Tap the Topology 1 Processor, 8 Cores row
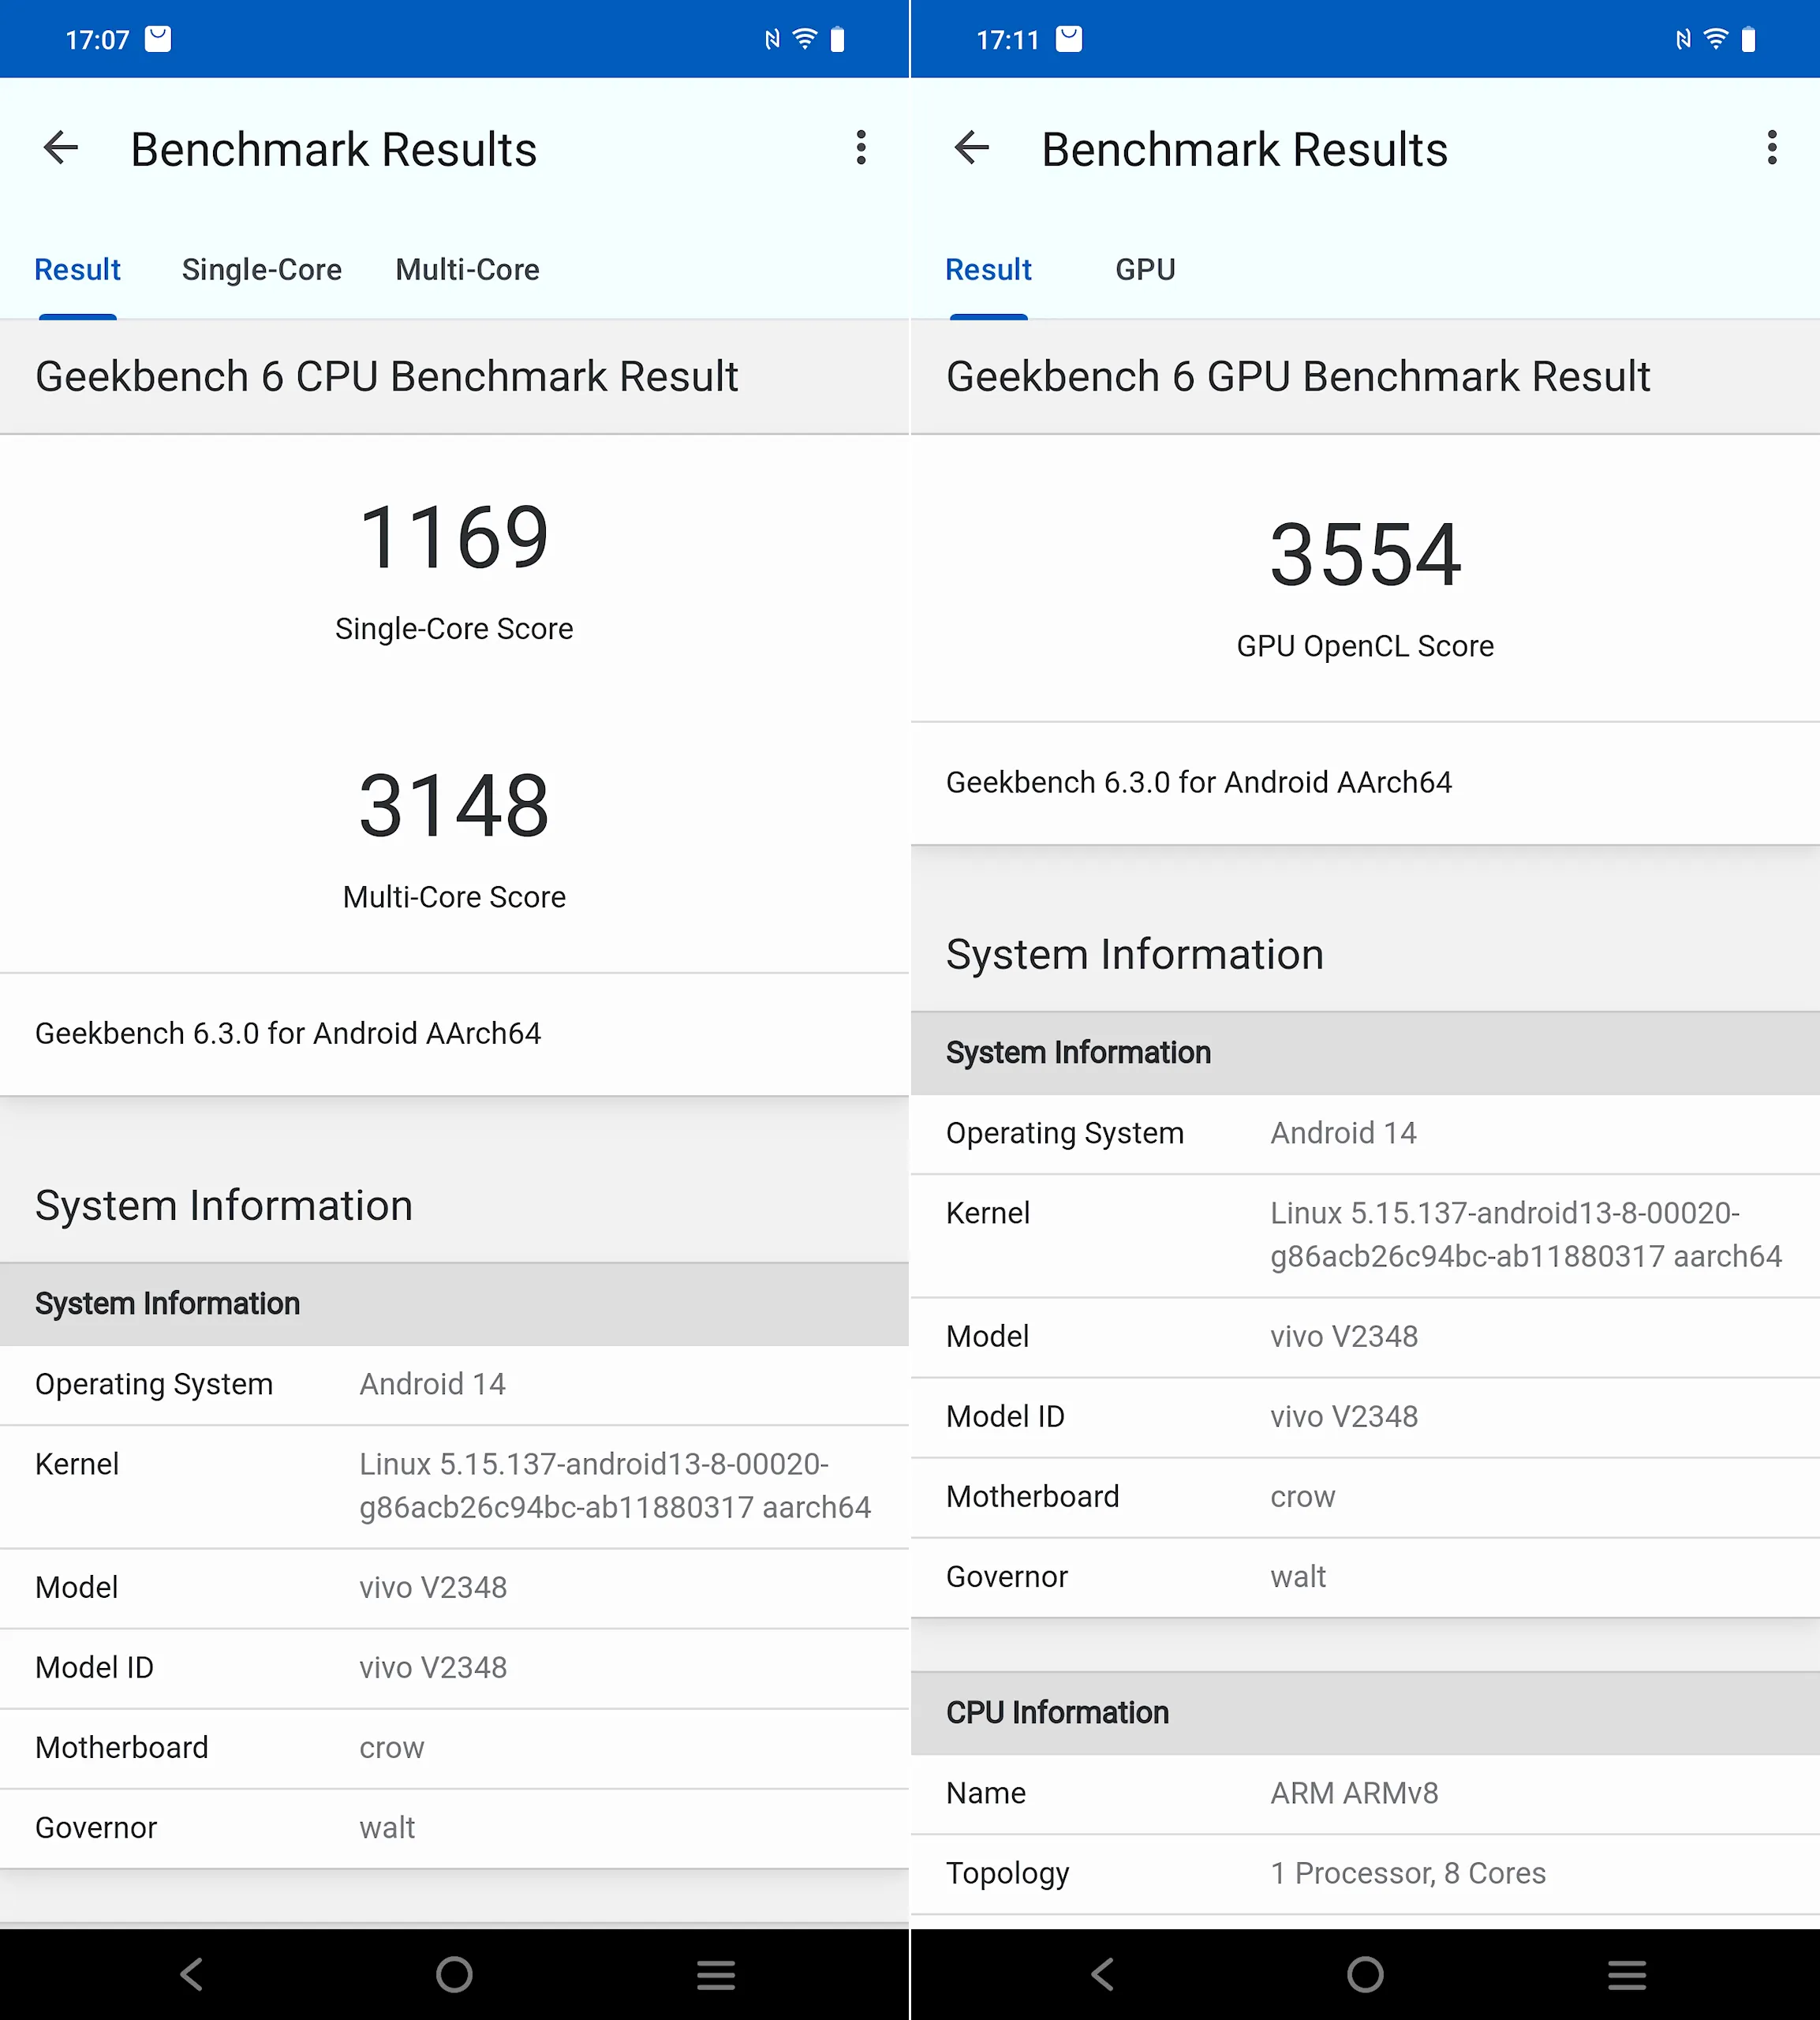 [1365, 1873]
